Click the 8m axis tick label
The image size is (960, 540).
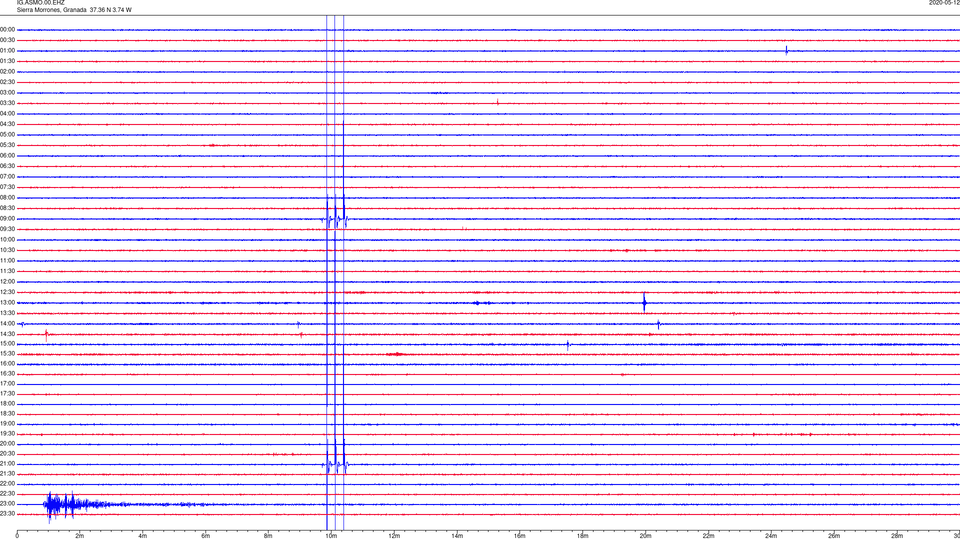pyautogui.click(x=268, y=536)
